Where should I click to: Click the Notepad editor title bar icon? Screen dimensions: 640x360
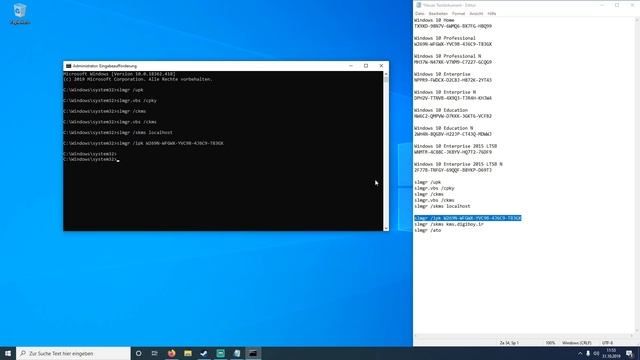coord(418,5)
